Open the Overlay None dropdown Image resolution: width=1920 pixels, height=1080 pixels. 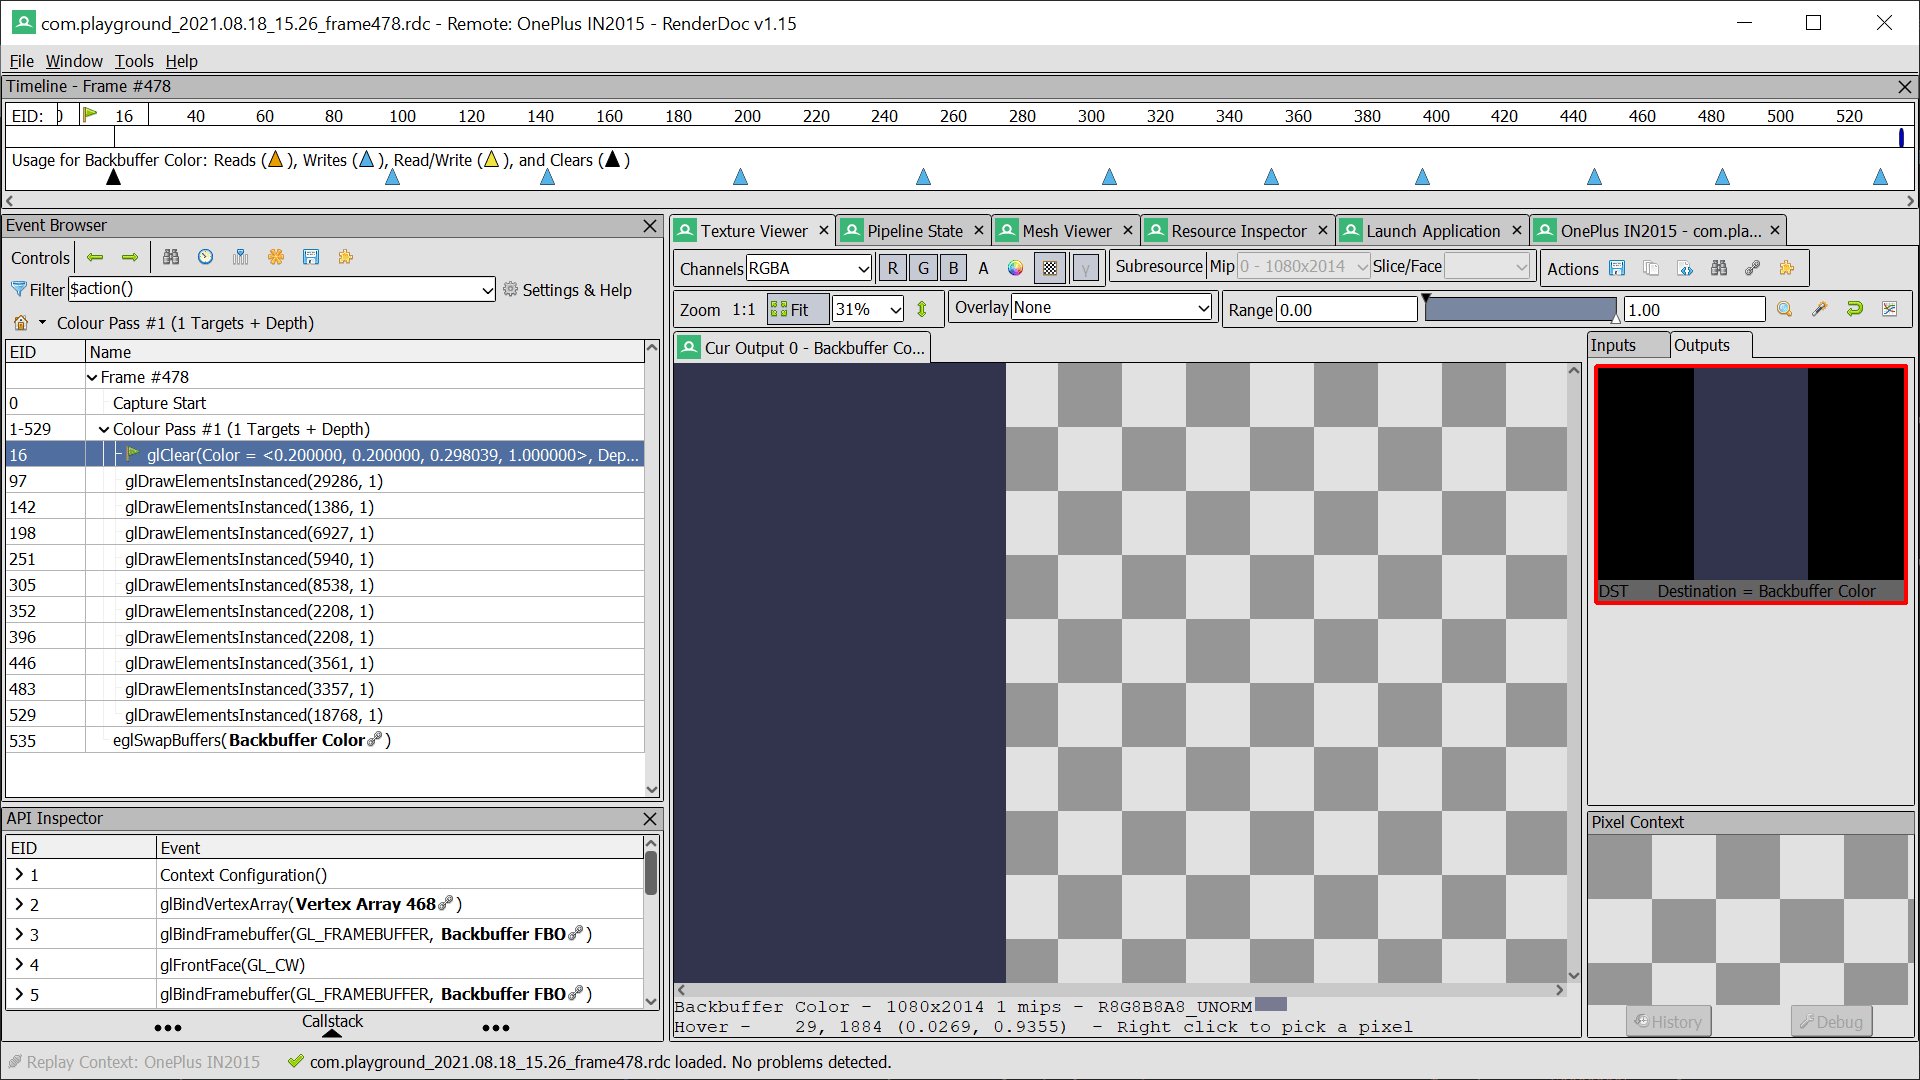[1111, 308]
